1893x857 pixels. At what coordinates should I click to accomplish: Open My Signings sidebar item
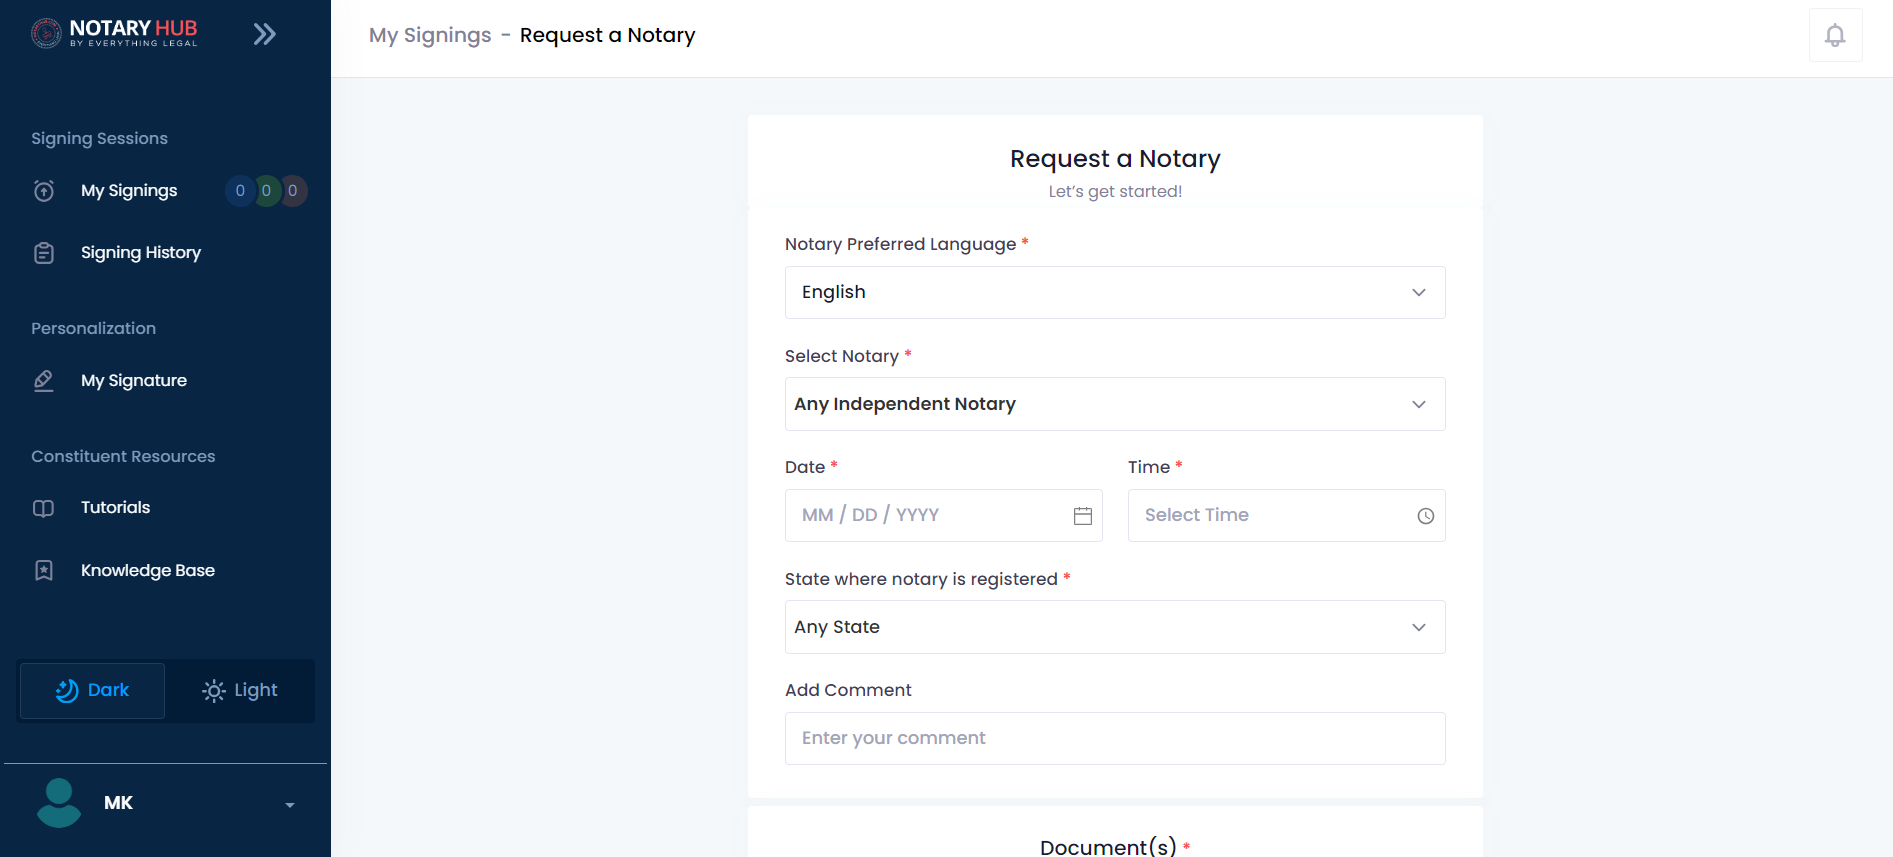point(129,191)
